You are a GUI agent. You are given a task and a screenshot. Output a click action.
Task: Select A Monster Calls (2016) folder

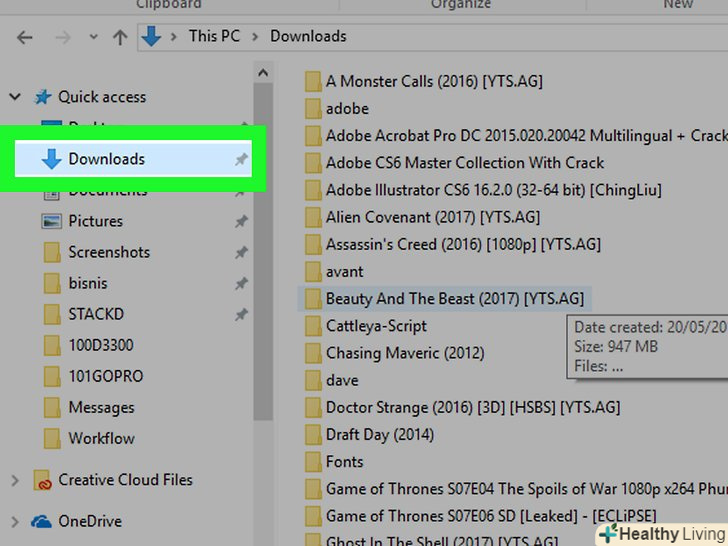[434, 81]
